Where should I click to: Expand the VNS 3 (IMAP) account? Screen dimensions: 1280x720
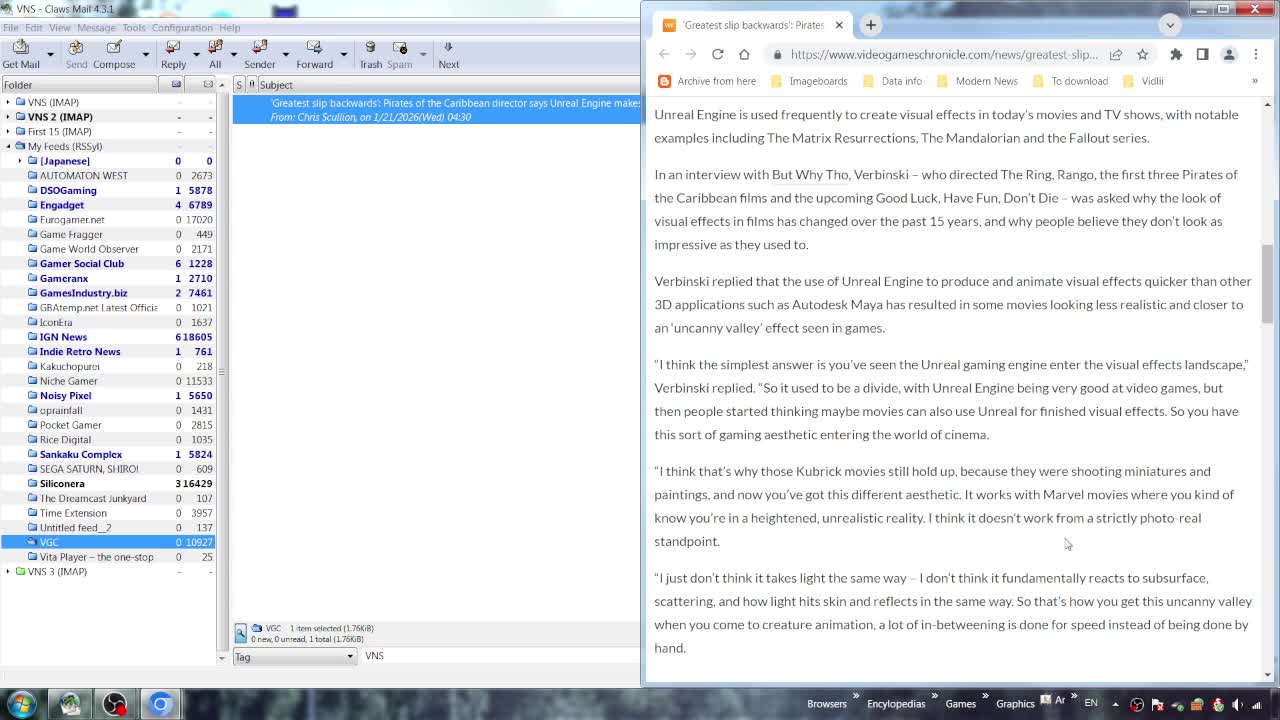tap(8, 571)
